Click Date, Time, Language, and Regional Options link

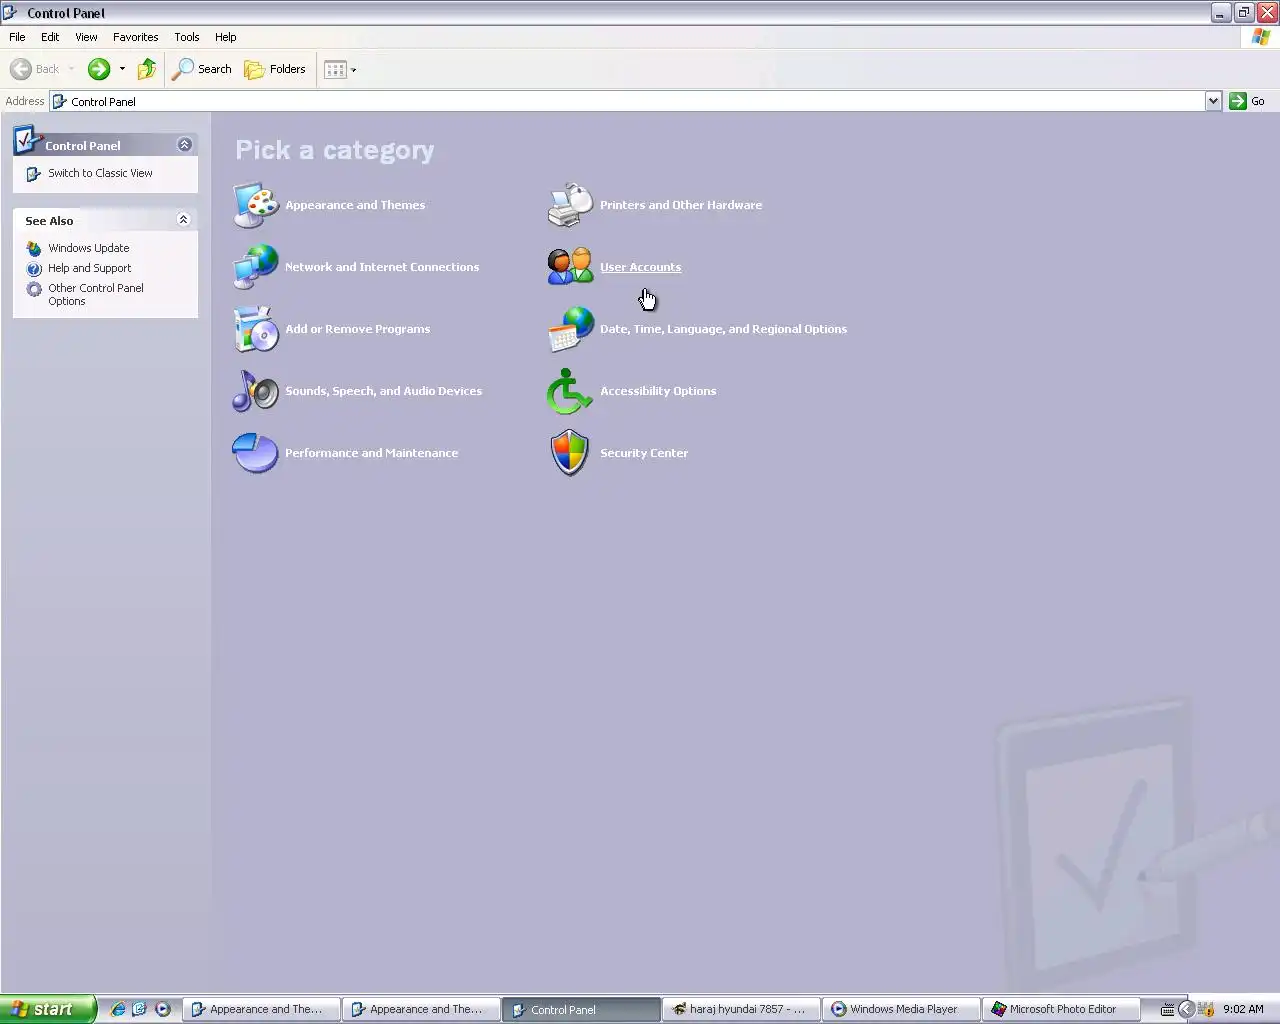point(723,329)
